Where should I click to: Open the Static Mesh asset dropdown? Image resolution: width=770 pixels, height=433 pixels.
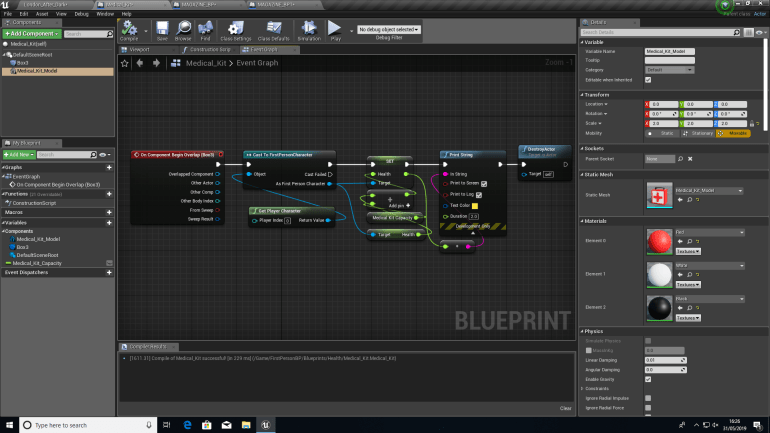[x=709, y=190]
